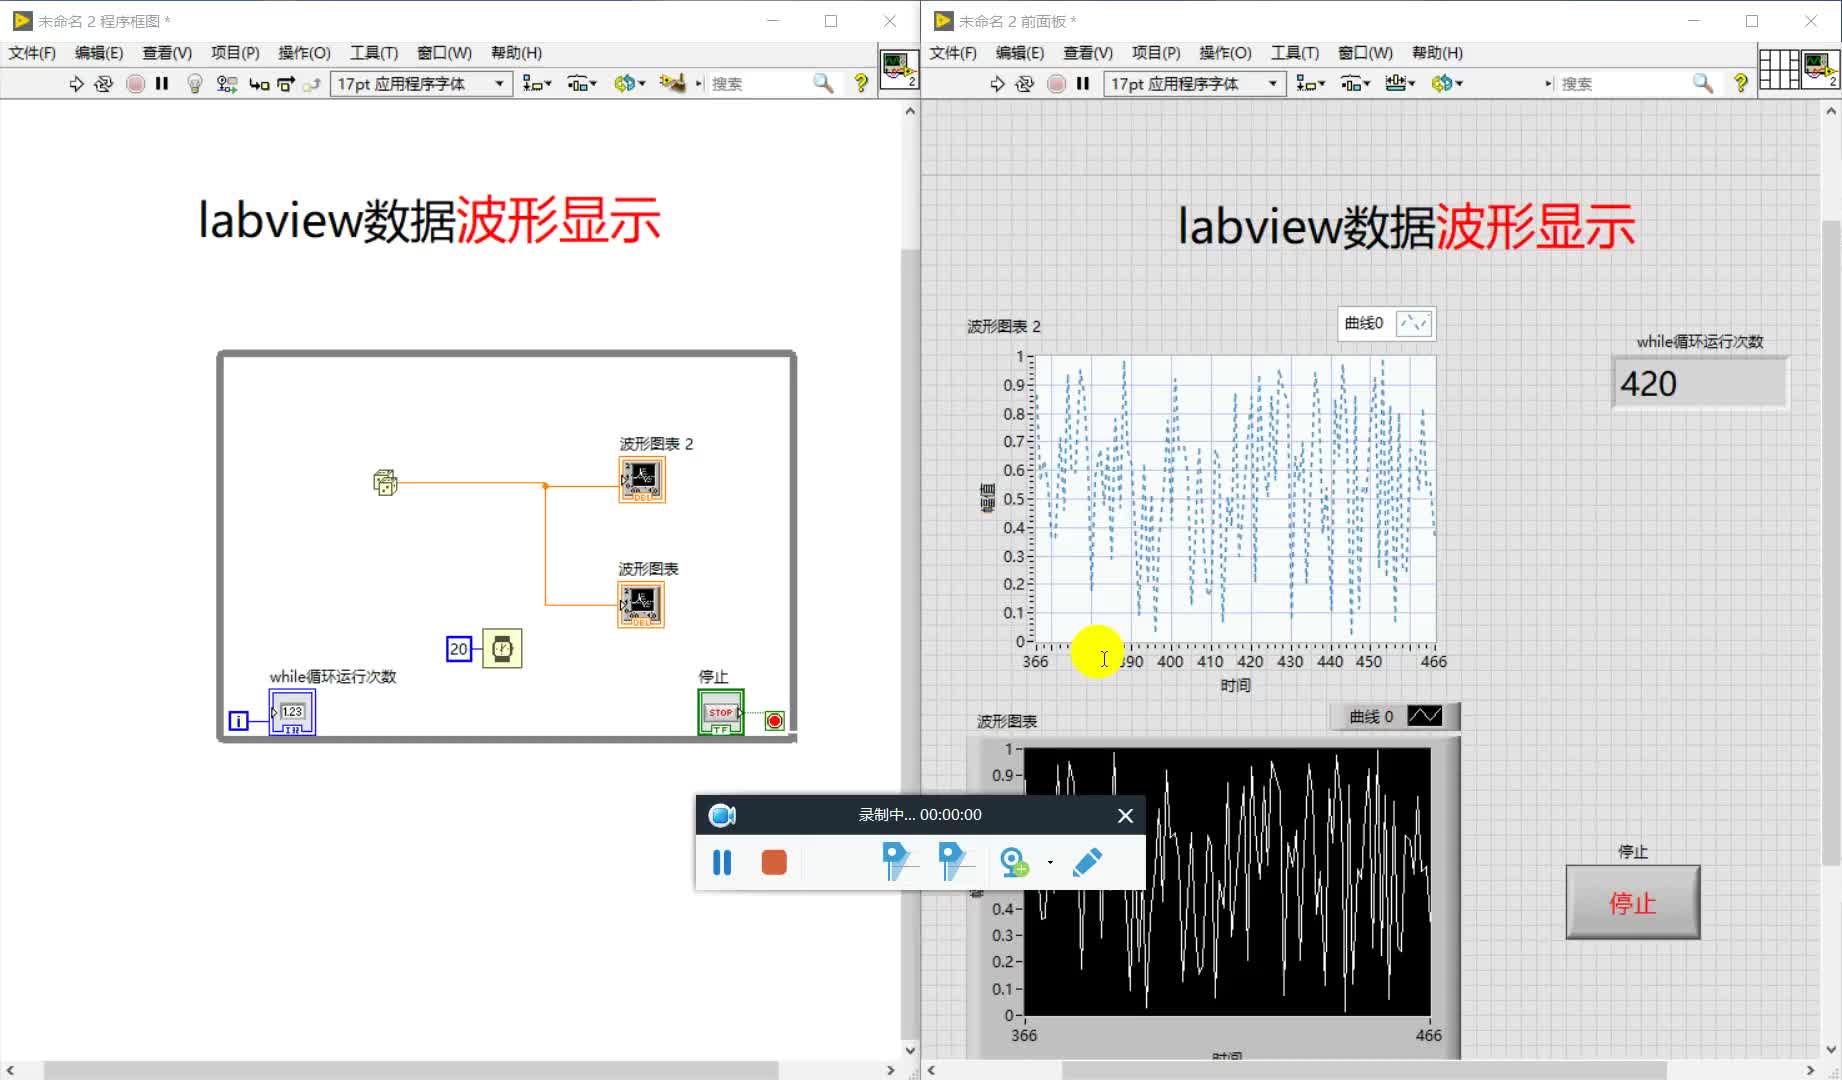The width and height of the screenshot is (1842, 1080).
Task: Run the VI from front panel toolbar
Action: pos(997,84)
